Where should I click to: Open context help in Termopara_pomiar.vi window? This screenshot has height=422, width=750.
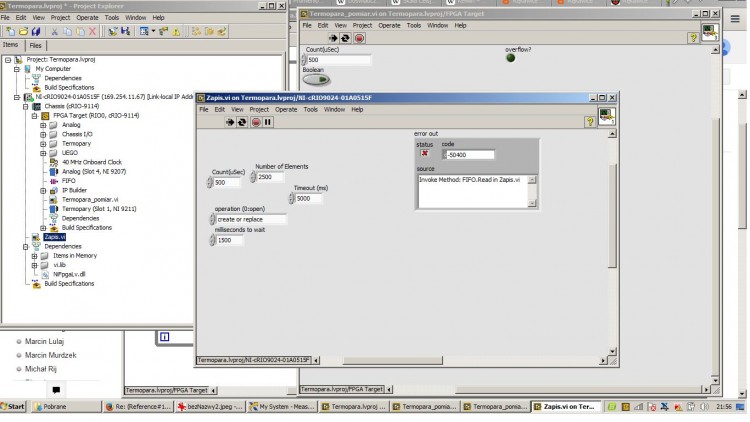click(x=693, y=38)
